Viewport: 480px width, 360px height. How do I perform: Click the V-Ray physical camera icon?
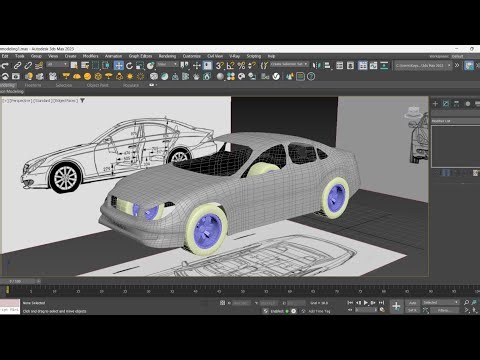[53, 76]
